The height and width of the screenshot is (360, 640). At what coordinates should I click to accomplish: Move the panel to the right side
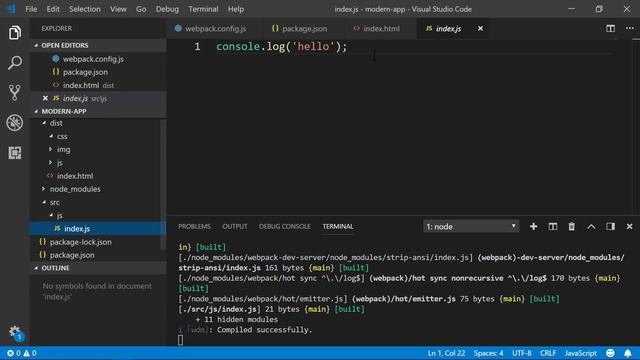tap(610, 227)
